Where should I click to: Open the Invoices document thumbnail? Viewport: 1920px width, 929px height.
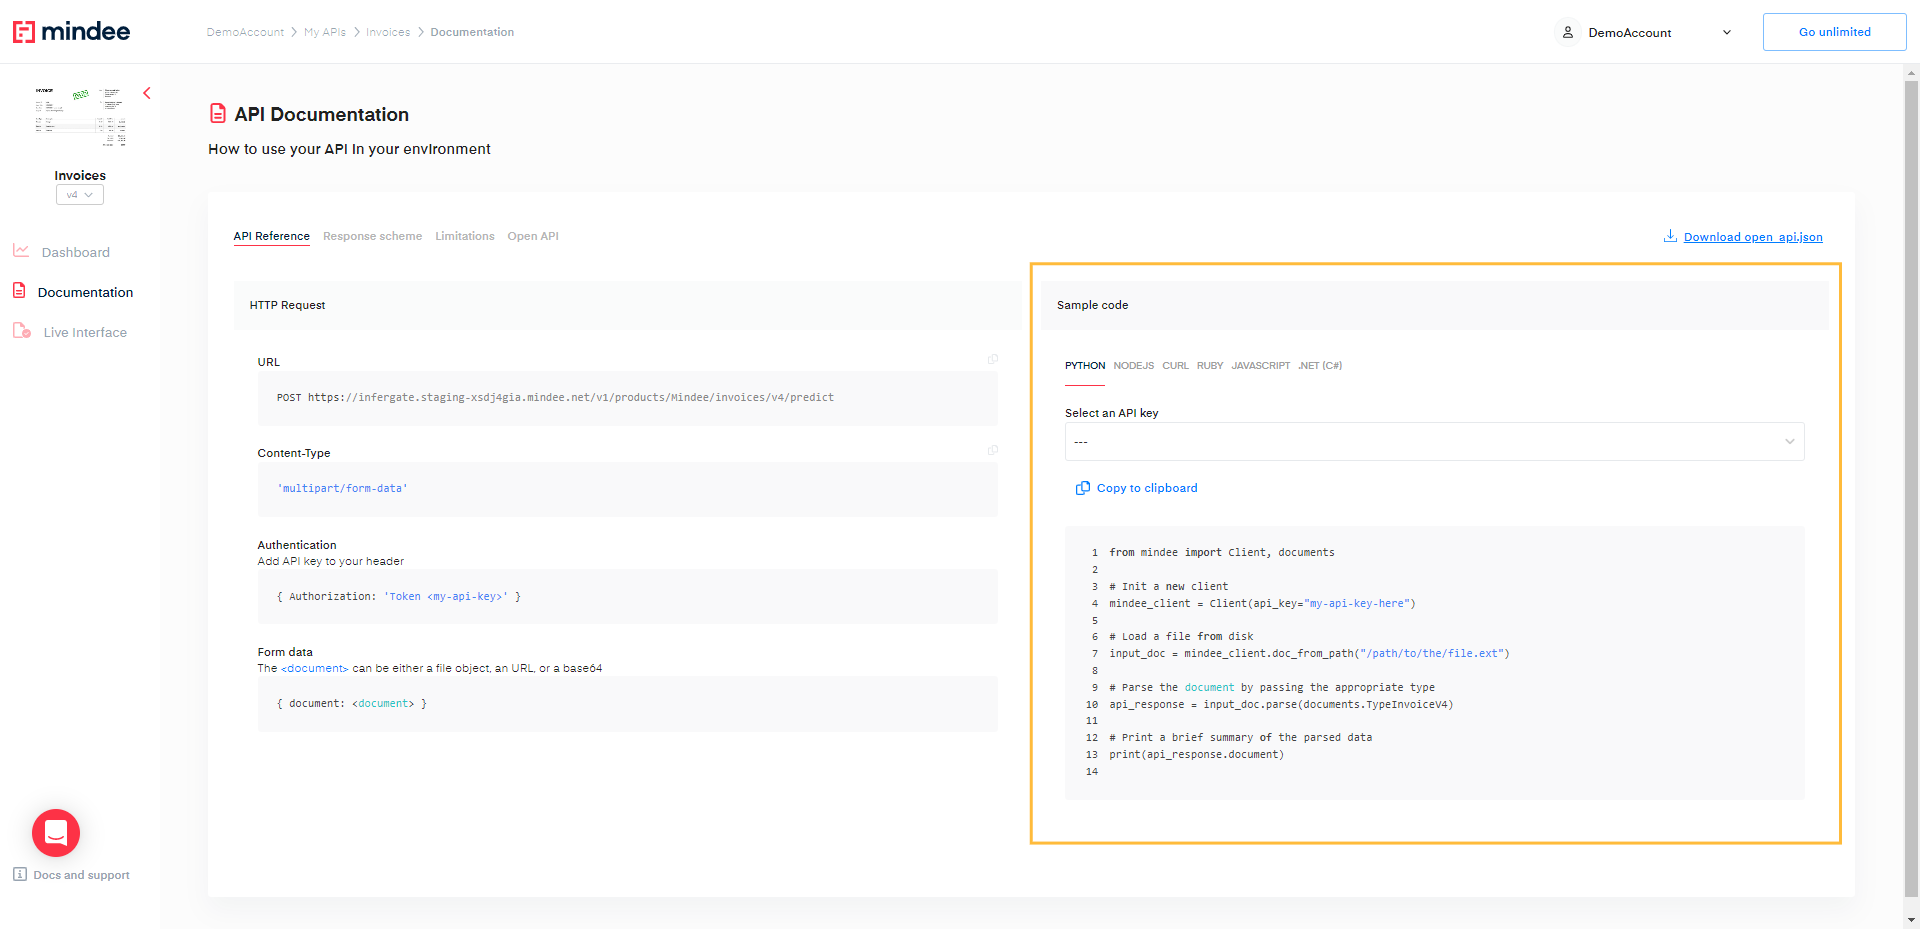tap(80, 117)
